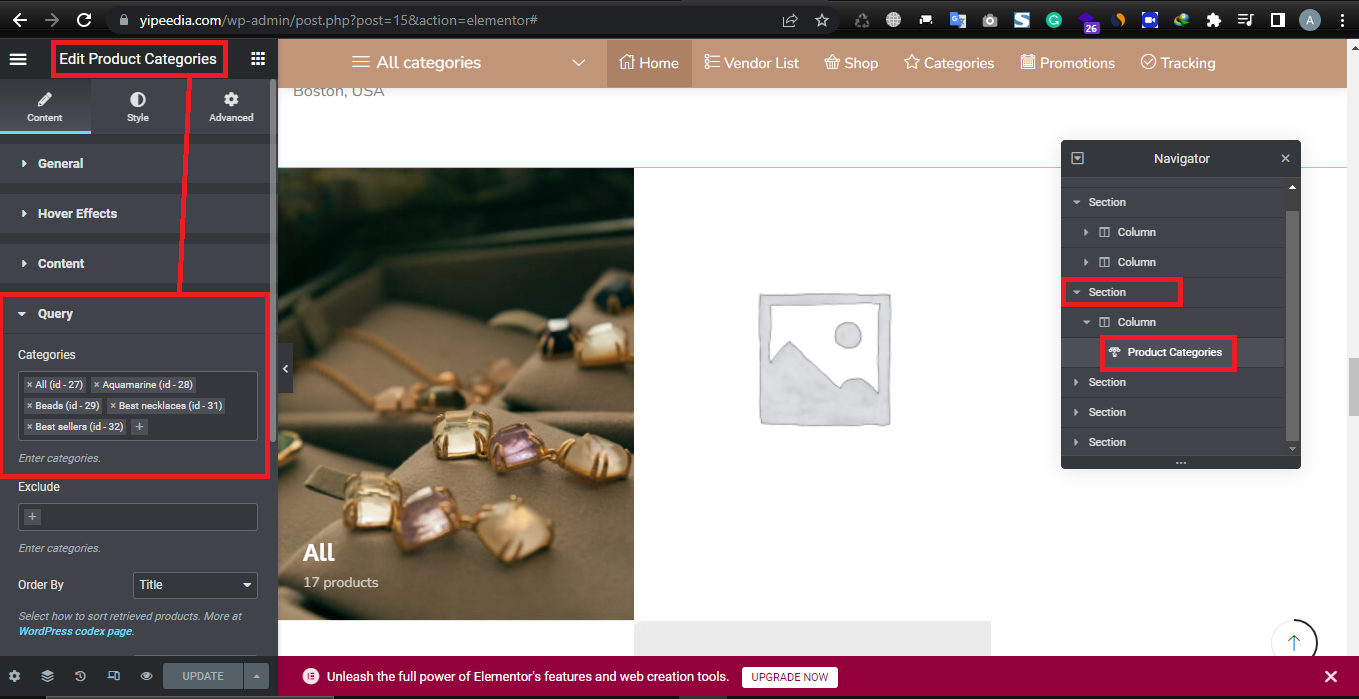Open the Shop menu item
1359x699 pixels.
[x=851, y=63]
